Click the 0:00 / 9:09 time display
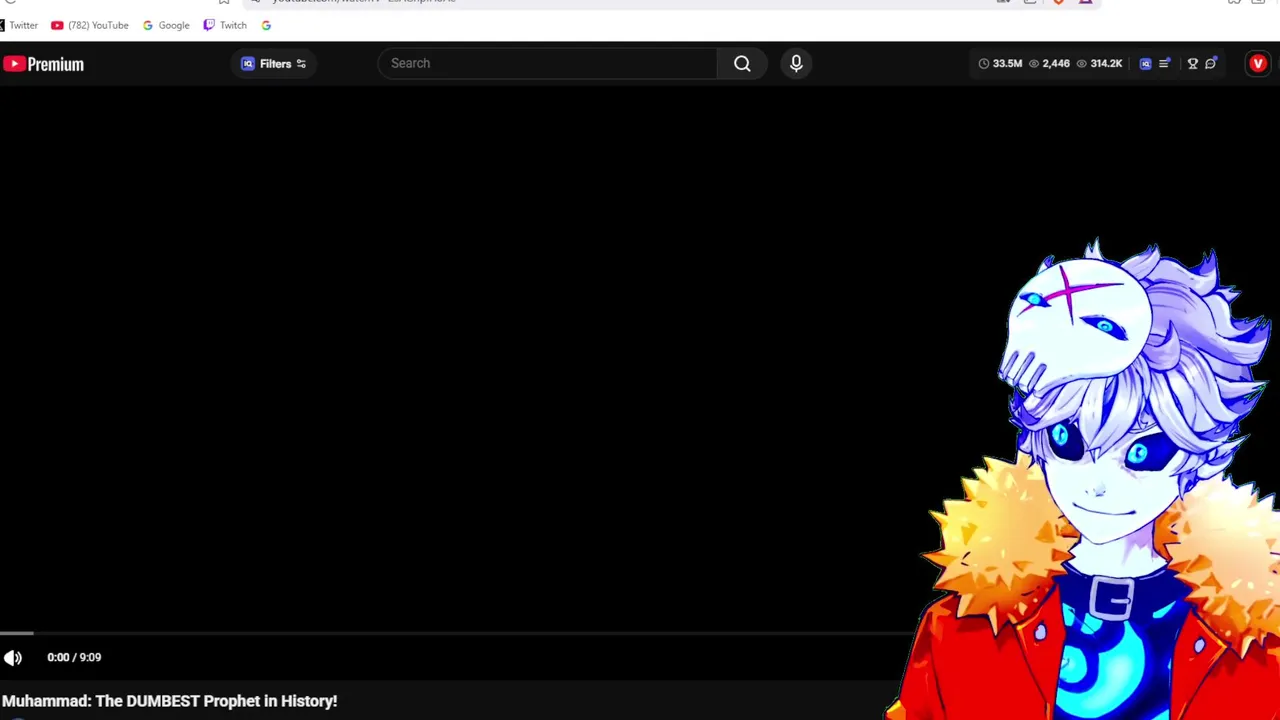The width and height of the screenshot is (1280, 720). [x=74, y=658]
